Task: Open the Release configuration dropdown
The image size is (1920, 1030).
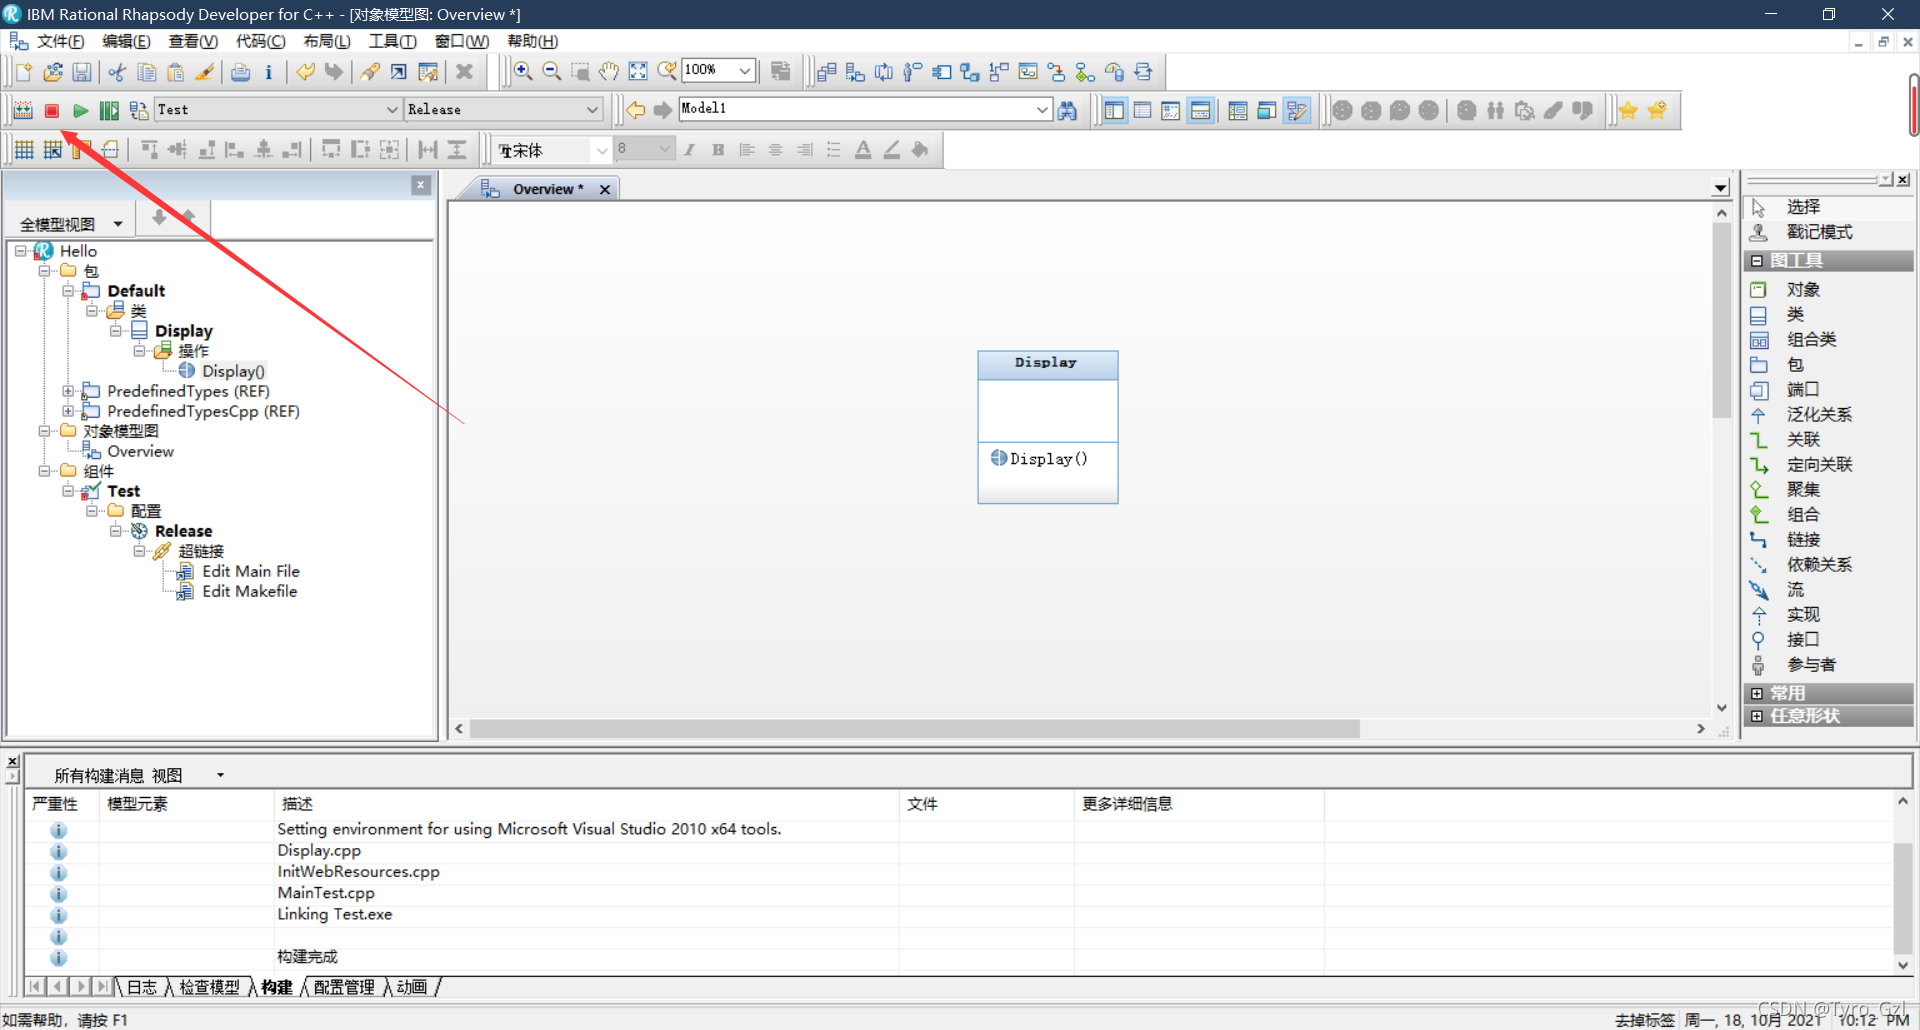Action: 592,110
